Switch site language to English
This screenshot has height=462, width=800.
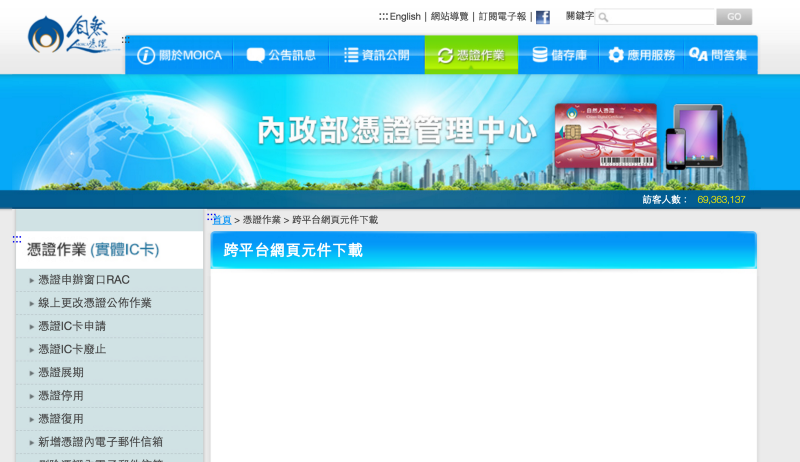(405, 17)
